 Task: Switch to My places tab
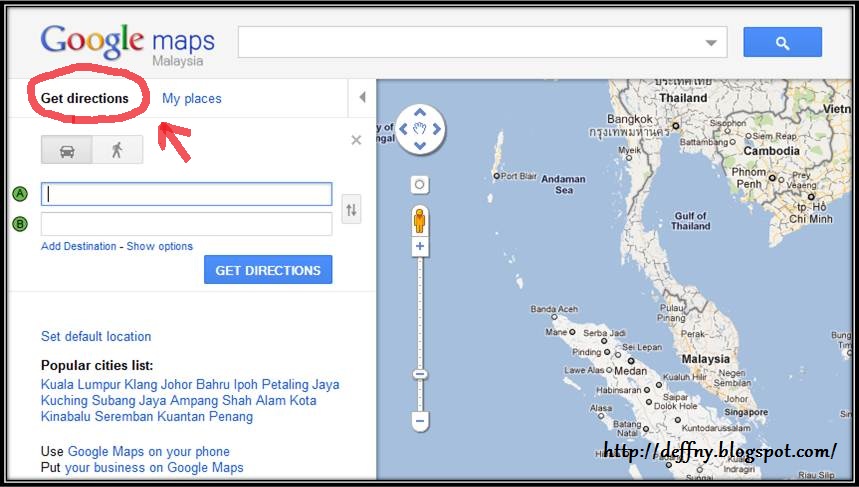[192, 99]
